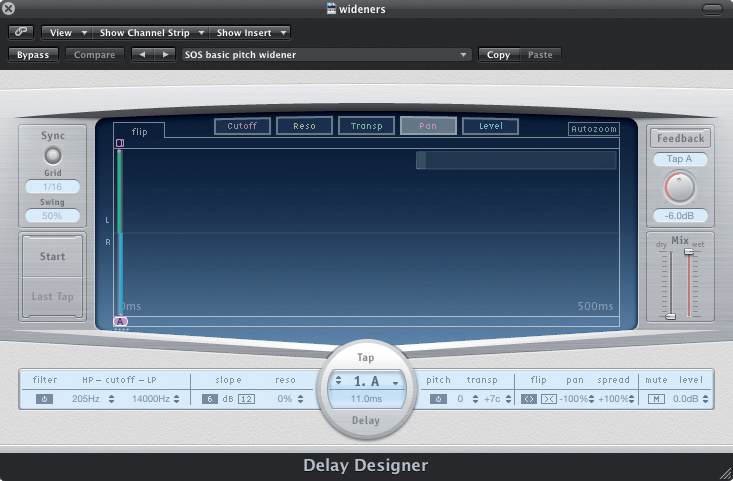Select the Reso view tab

click(x=304, y=126)
